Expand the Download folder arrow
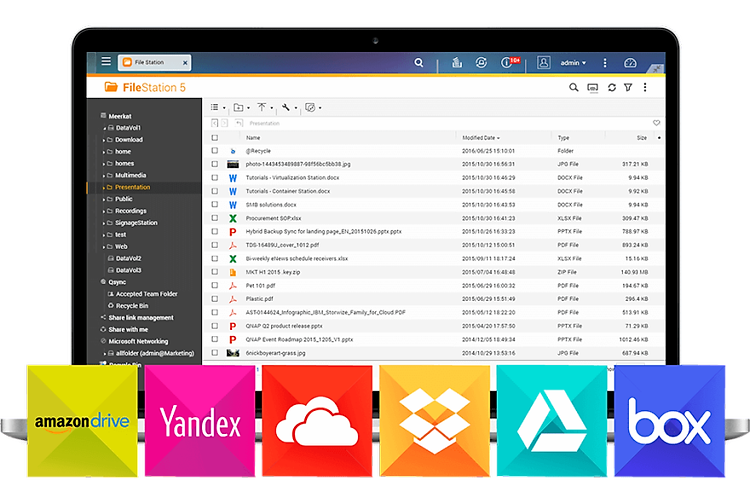Image resolution: width=750 pixels, height=486 pixels. point(103,140)
